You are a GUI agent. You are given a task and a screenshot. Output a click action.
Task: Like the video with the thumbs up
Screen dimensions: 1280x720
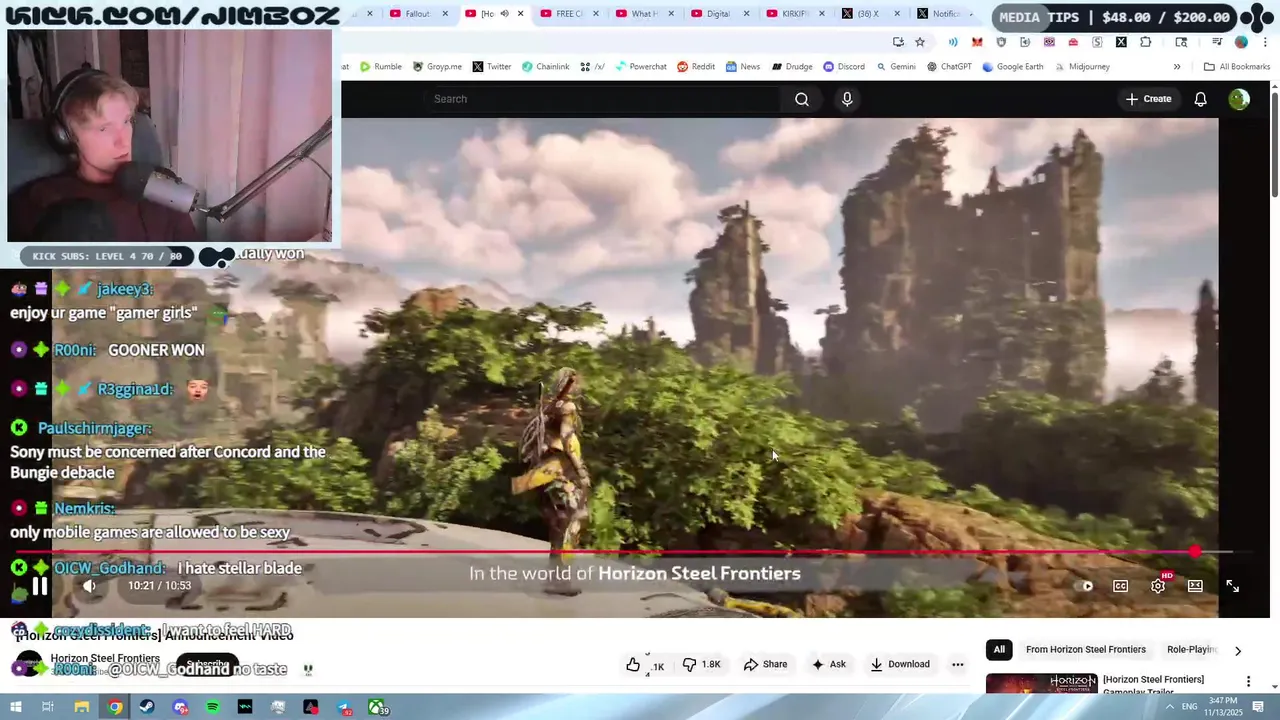point(645,664)
